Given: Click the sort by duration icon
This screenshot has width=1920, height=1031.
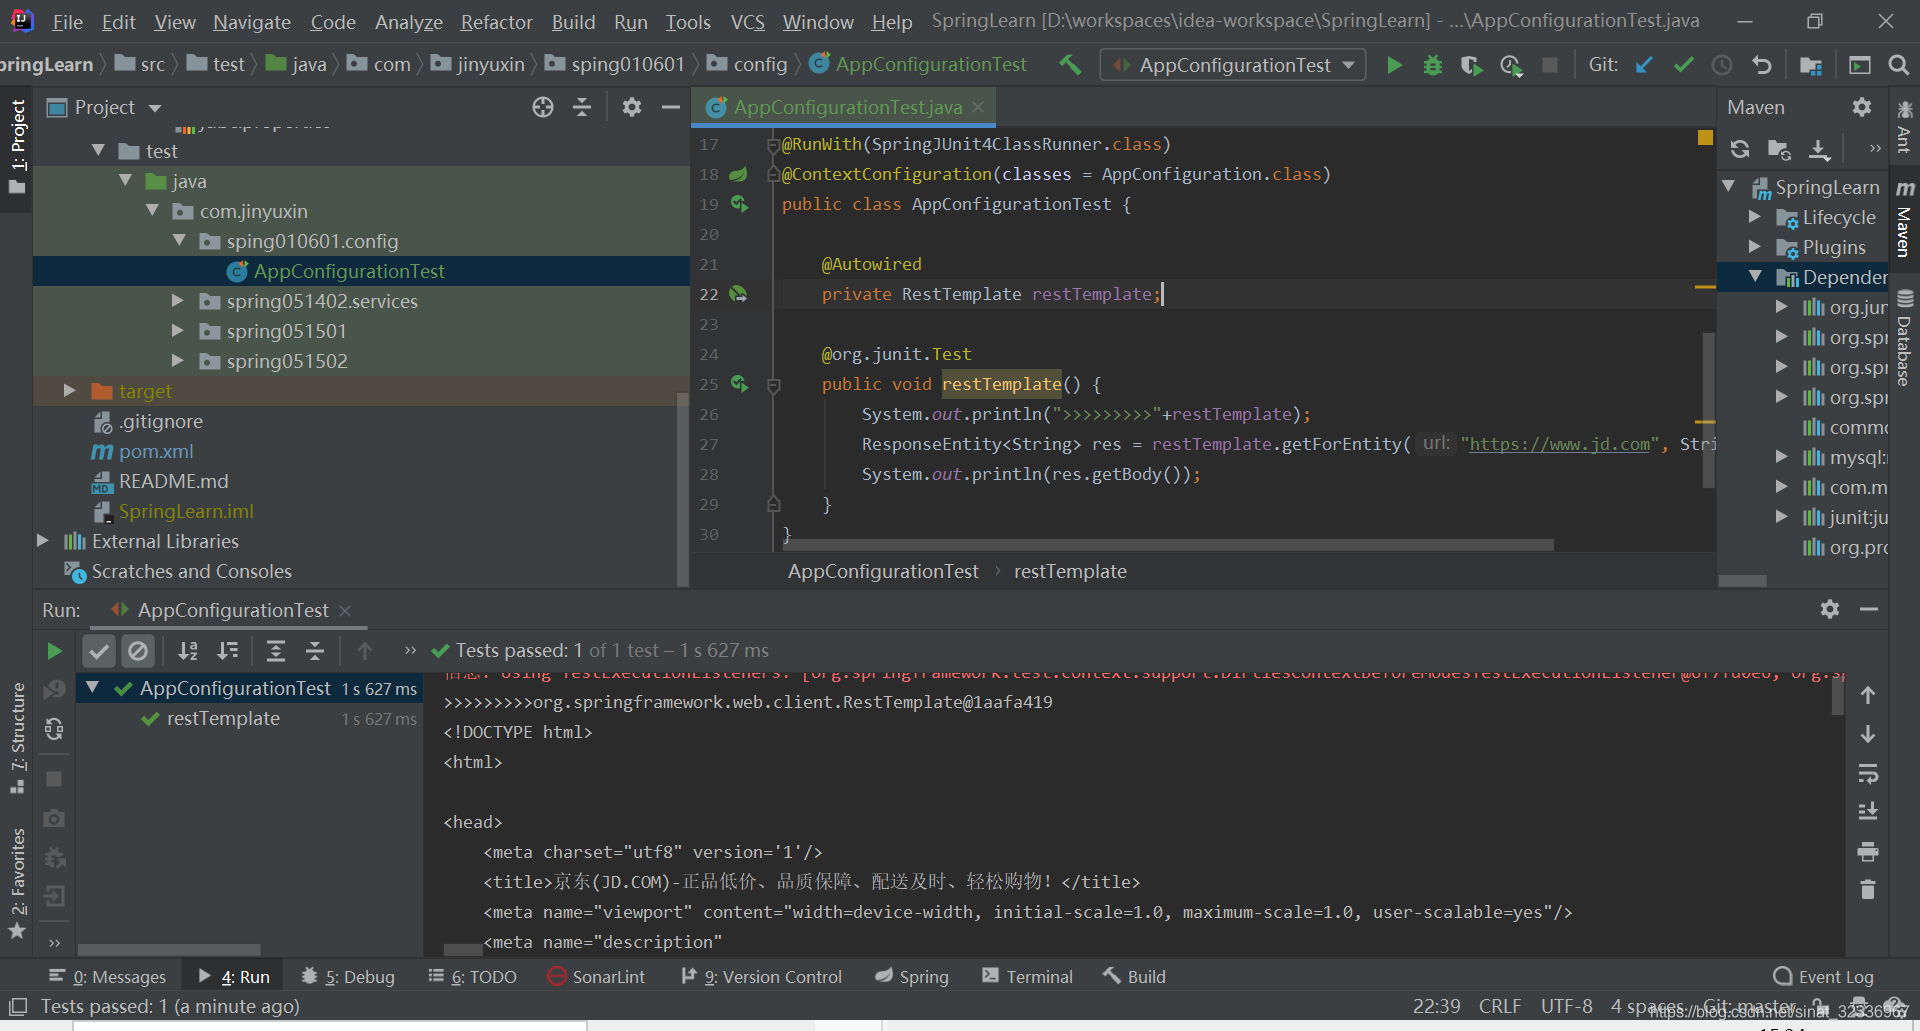Looking at the screenshot, I should click(x=228, y=651).
